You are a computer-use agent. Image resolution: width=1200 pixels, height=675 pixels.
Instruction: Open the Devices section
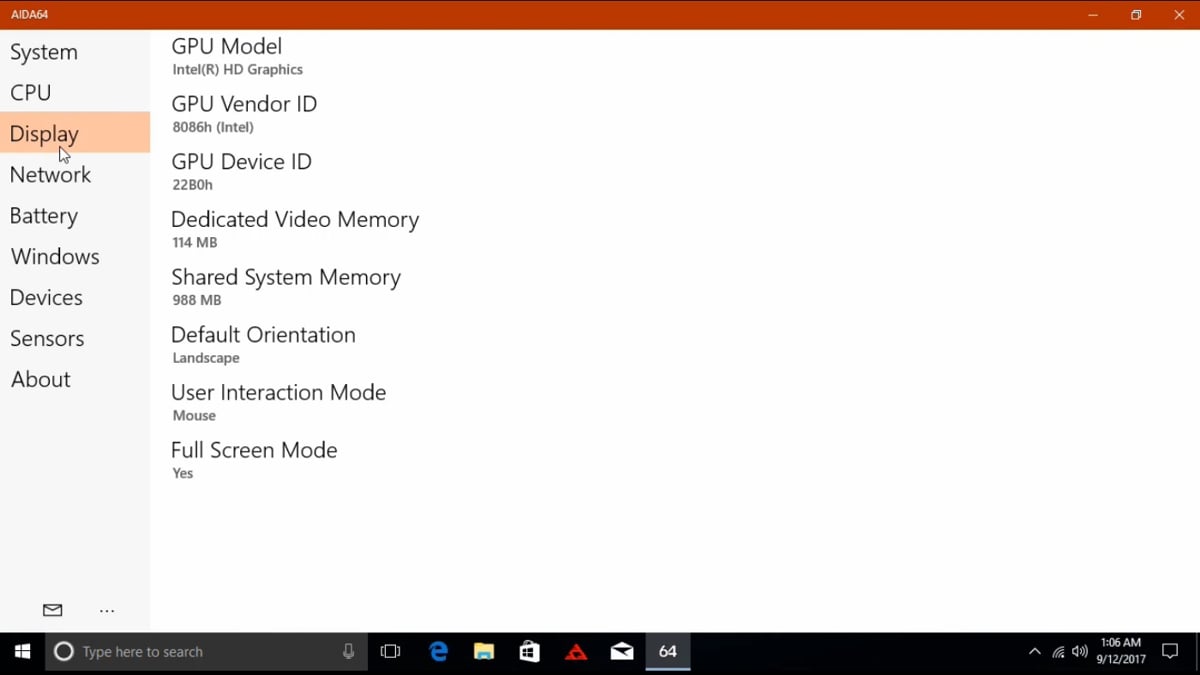coord(75,298)
